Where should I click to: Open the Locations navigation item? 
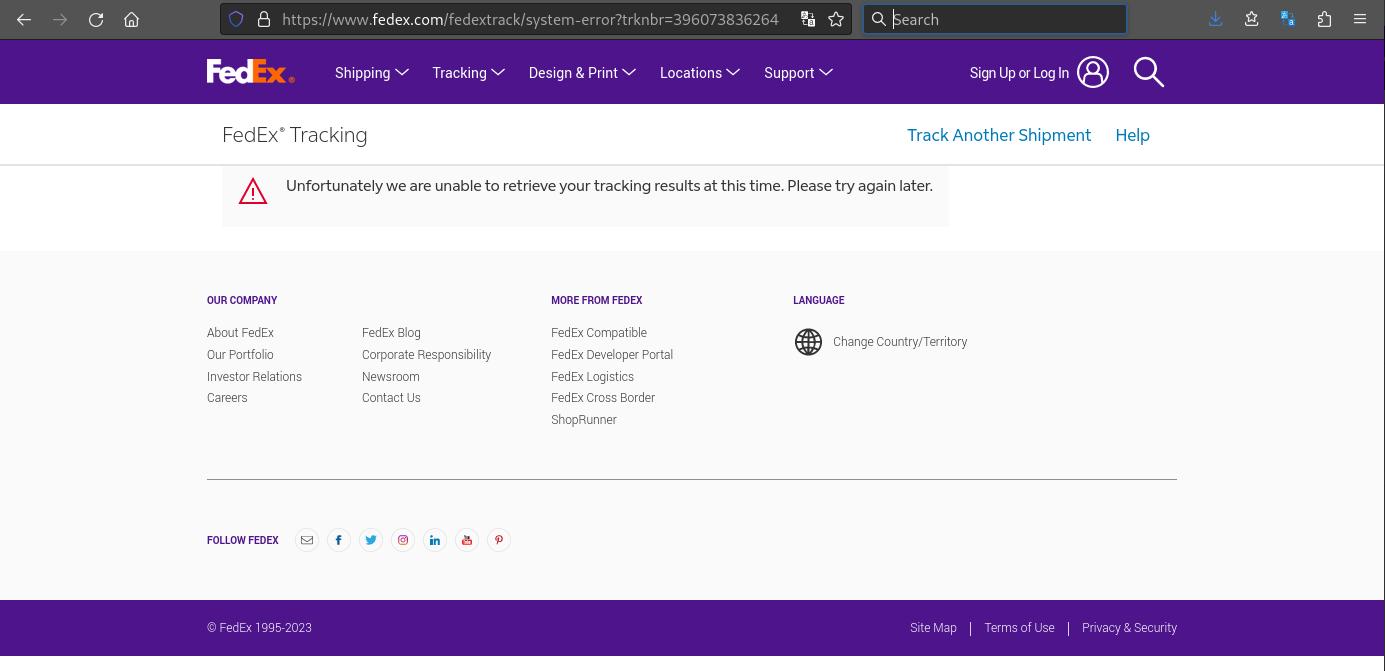pos(691,72)
